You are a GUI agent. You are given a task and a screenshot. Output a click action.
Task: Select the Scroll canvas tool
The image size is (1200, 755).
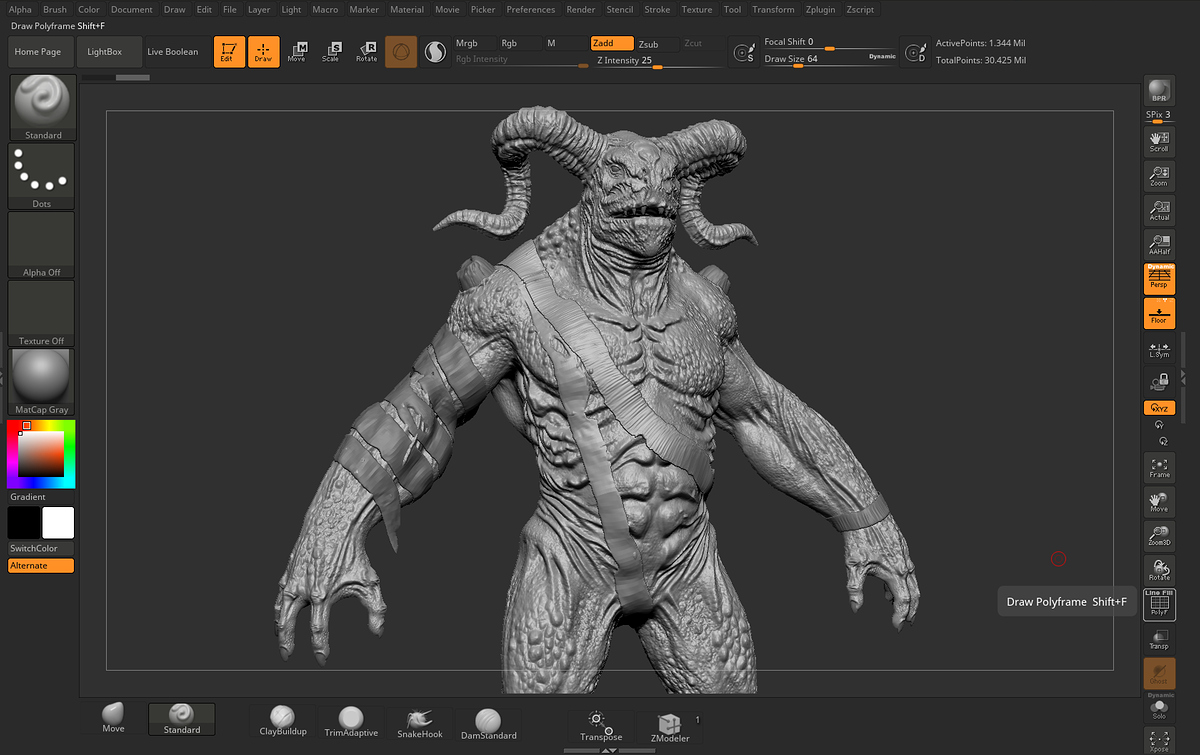point(1159,142)
